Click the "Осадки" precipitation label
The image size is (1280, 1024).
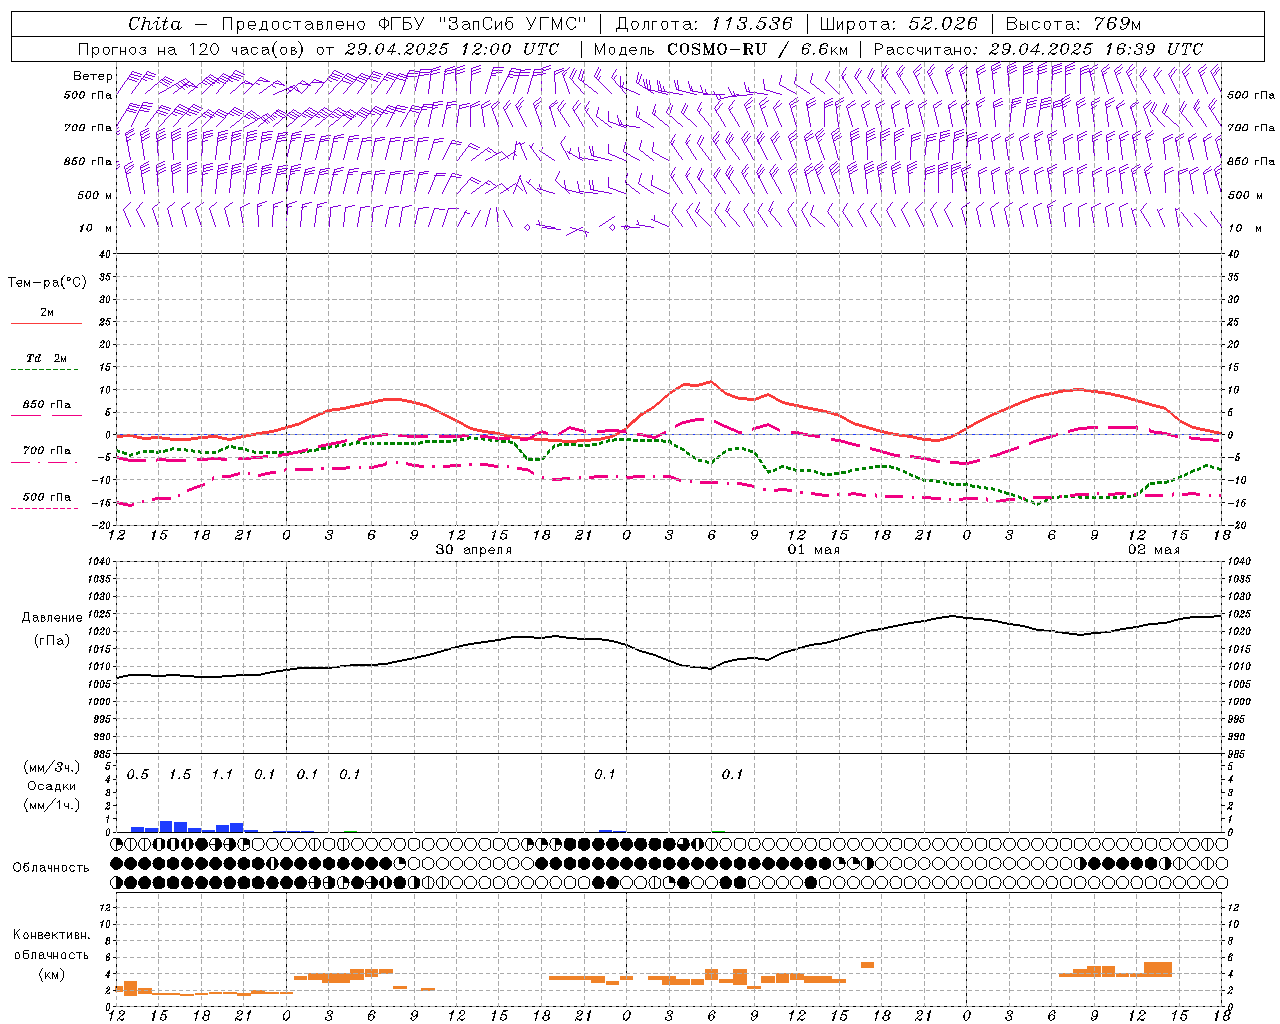point(51,786)
